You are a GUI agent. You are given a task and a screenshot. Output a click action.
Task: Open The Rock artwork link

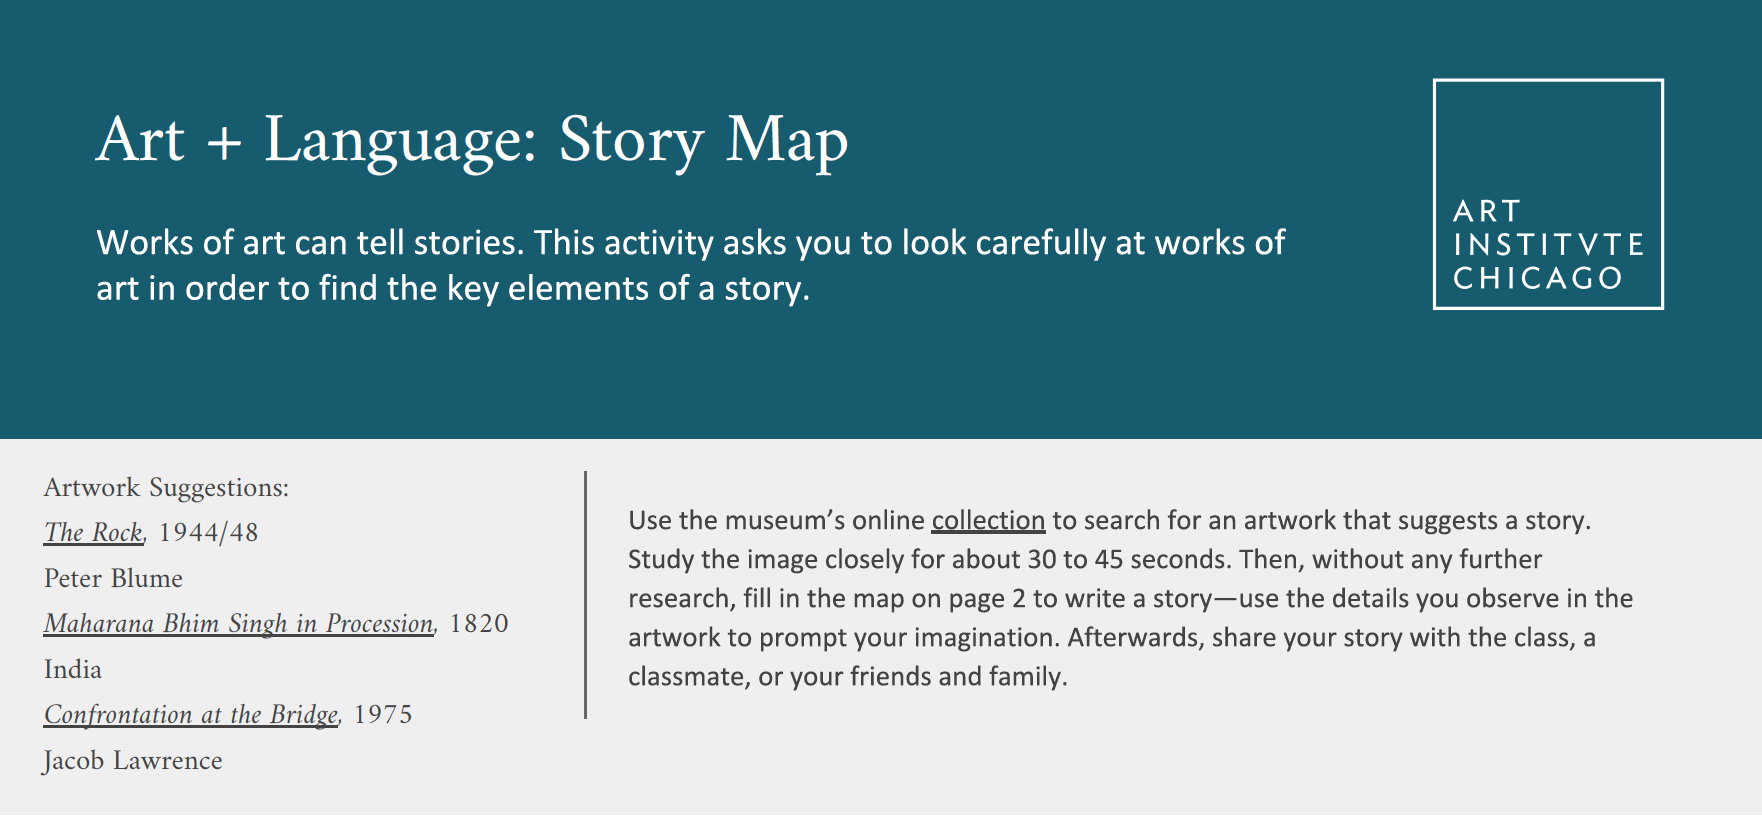click(93, 533)
